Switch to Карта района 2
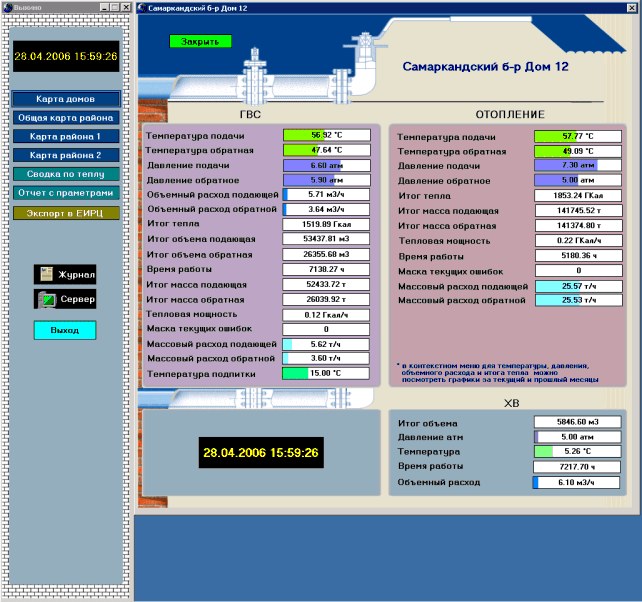Image resolution: width=642 pixels, height=602 pixels. tap(65, 155)
